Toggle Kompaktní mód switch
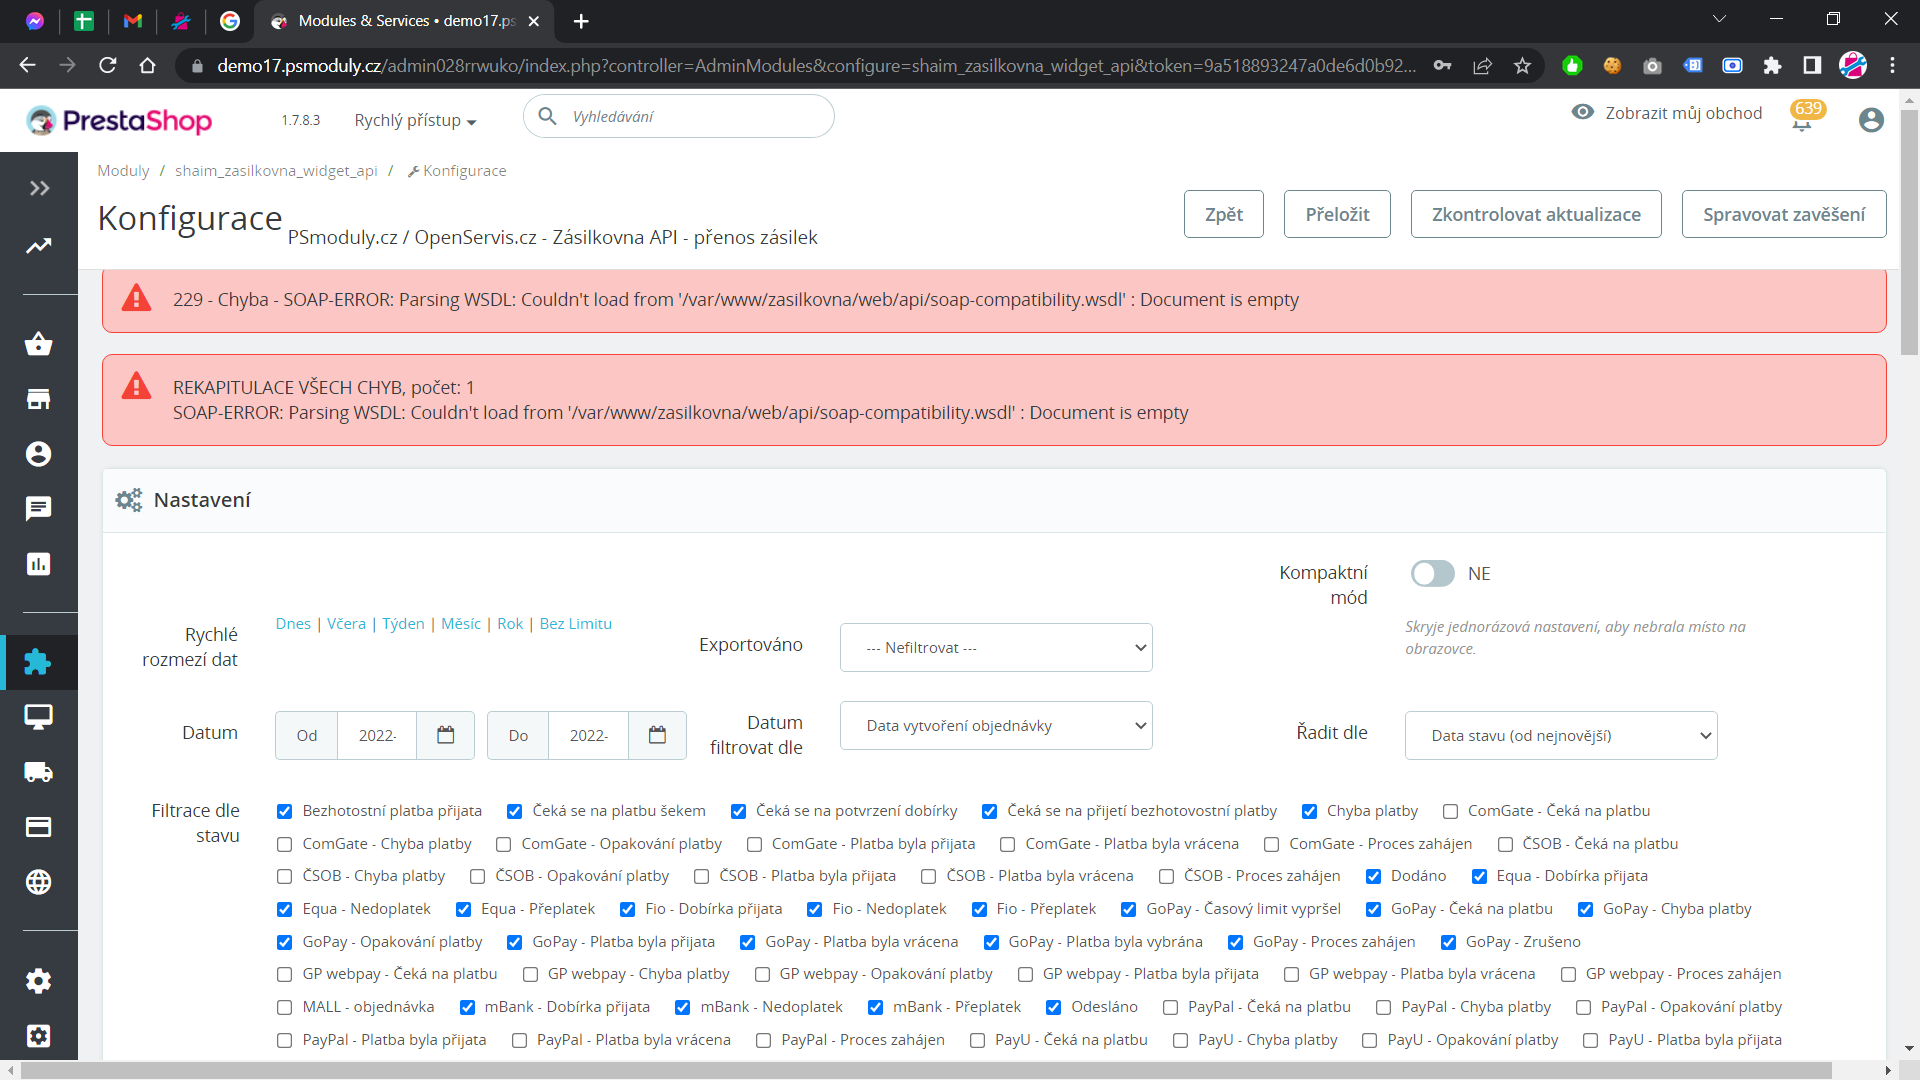 [1432, 573]
